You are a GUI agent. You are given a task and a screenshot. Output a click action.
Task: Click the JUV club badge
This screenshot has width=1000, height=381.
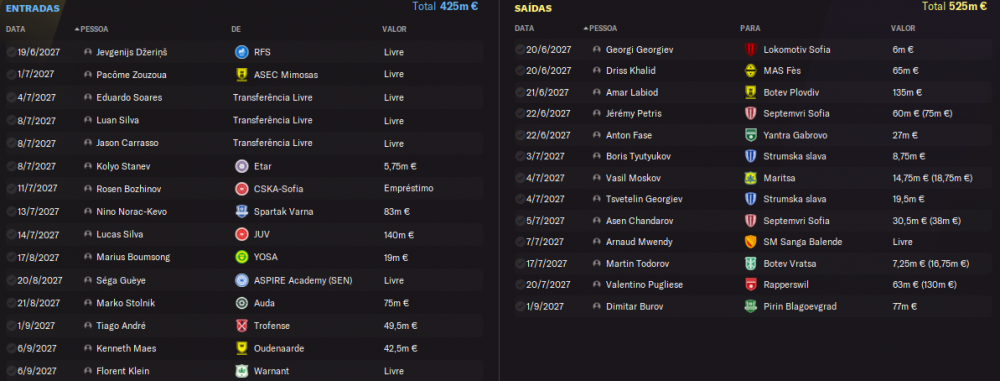(241, 234)
